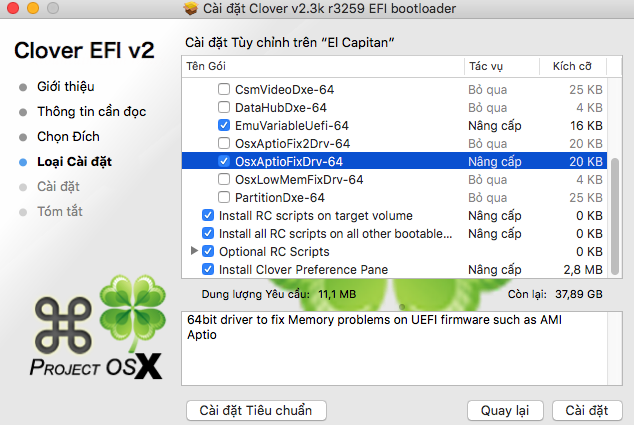
Task: Click Cài đặt Tiêu chuẩn button
Action: (x=256, y=410)
